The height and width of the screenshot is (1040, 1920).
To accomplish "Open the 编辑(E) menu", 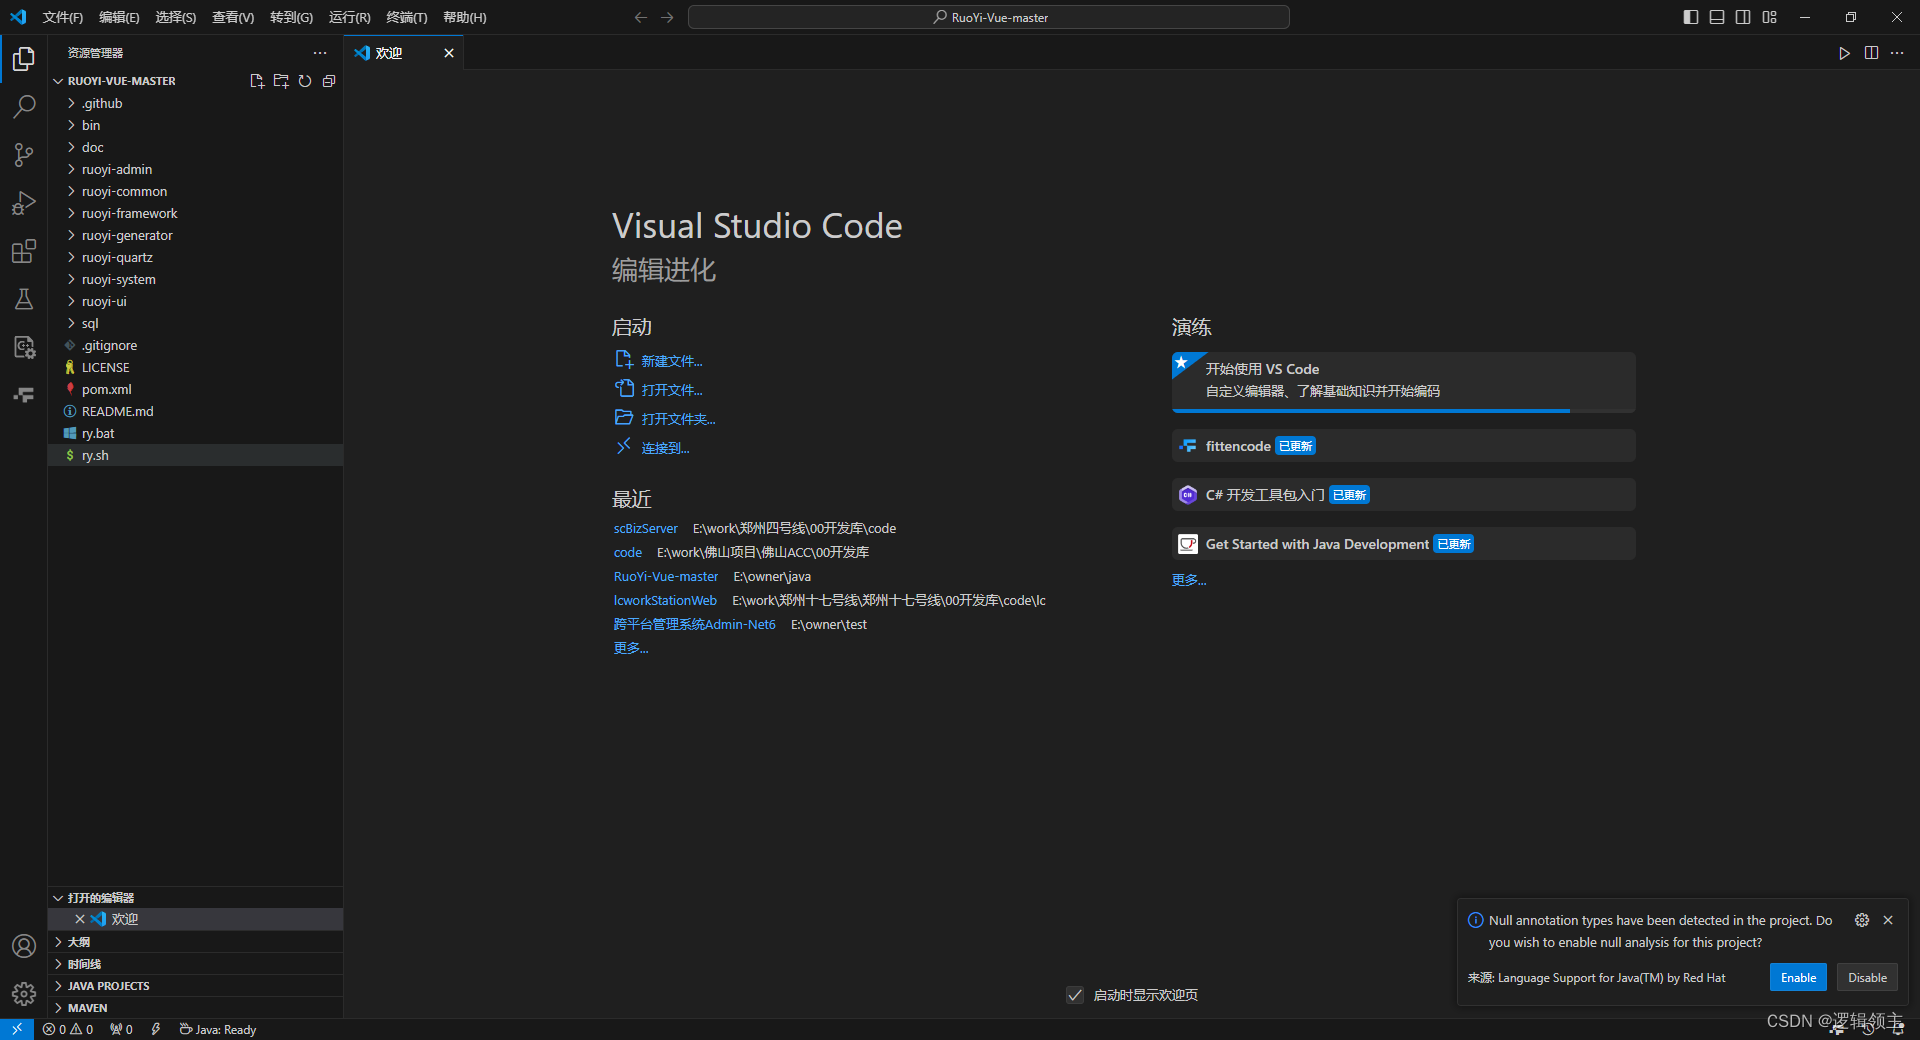I will pos(119,17).
